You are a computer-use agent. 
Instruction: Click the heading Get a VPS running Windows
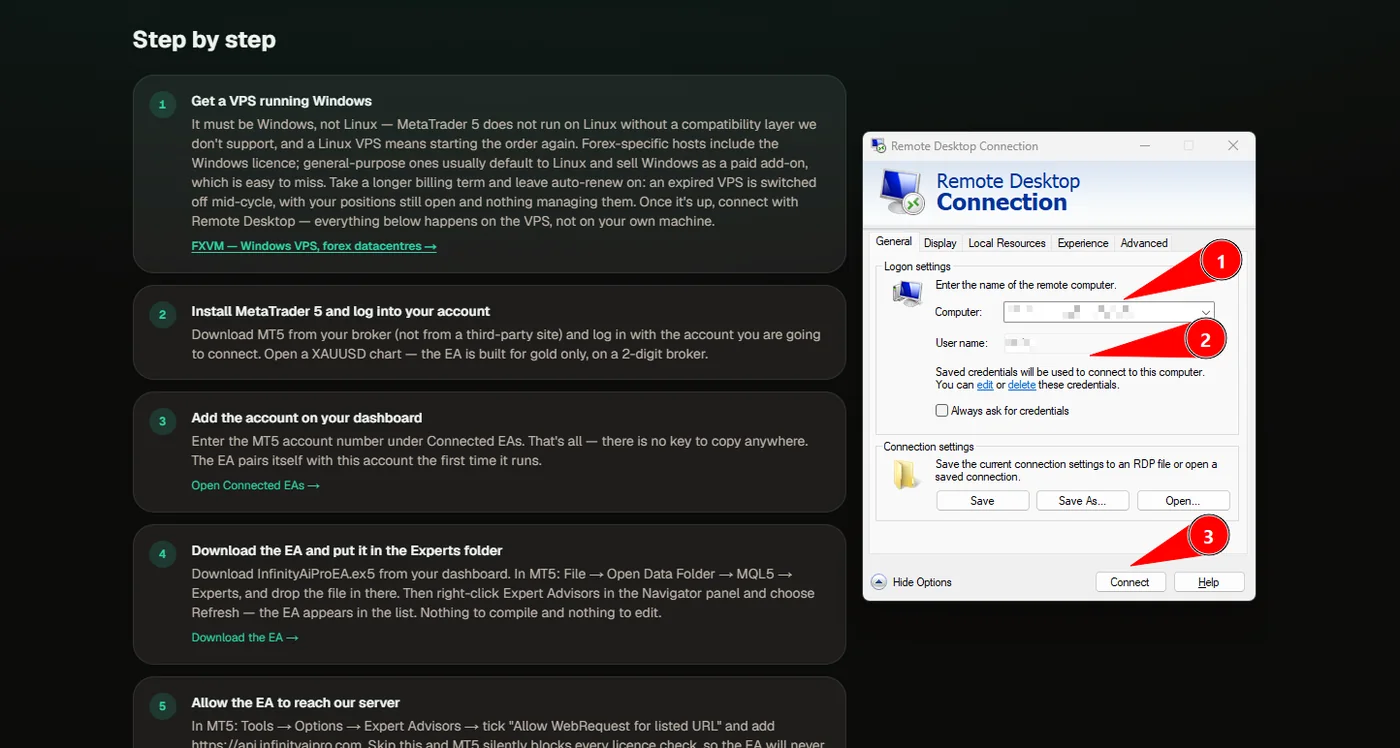(x=282, y=101)
